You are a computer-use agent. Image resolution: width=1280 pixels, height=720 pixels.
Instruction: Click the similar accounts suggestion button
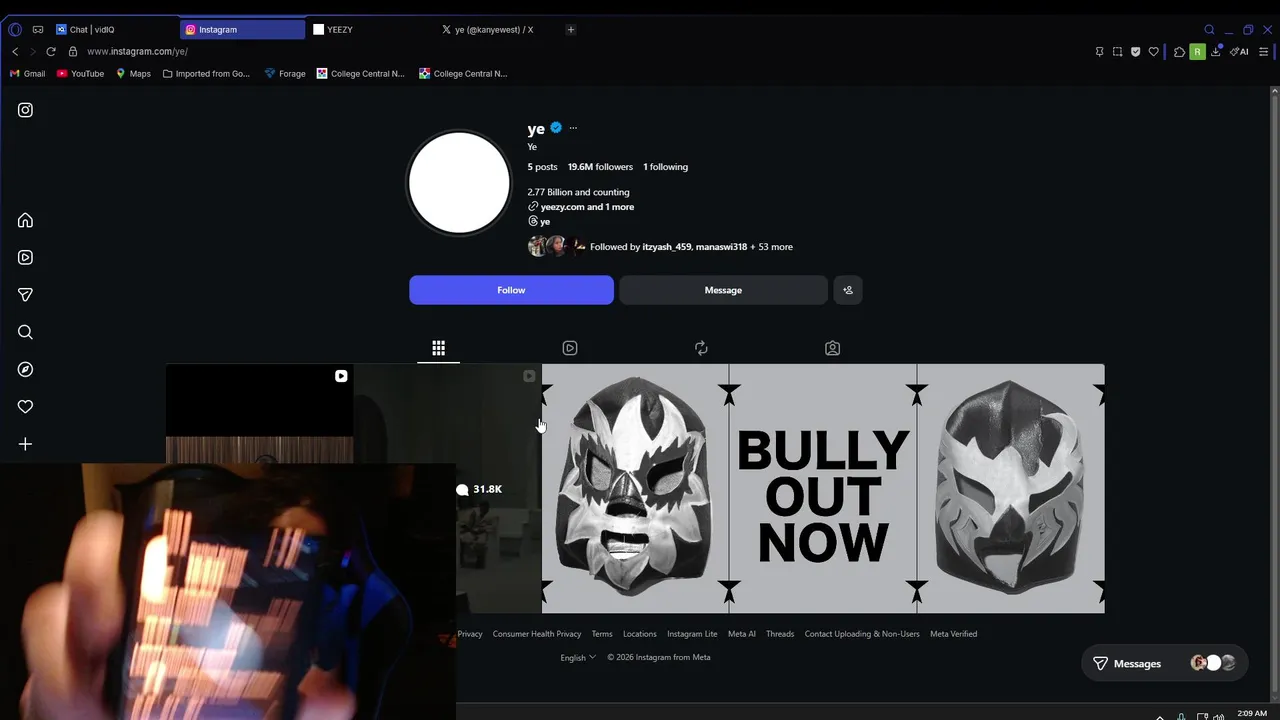point(848,290)
